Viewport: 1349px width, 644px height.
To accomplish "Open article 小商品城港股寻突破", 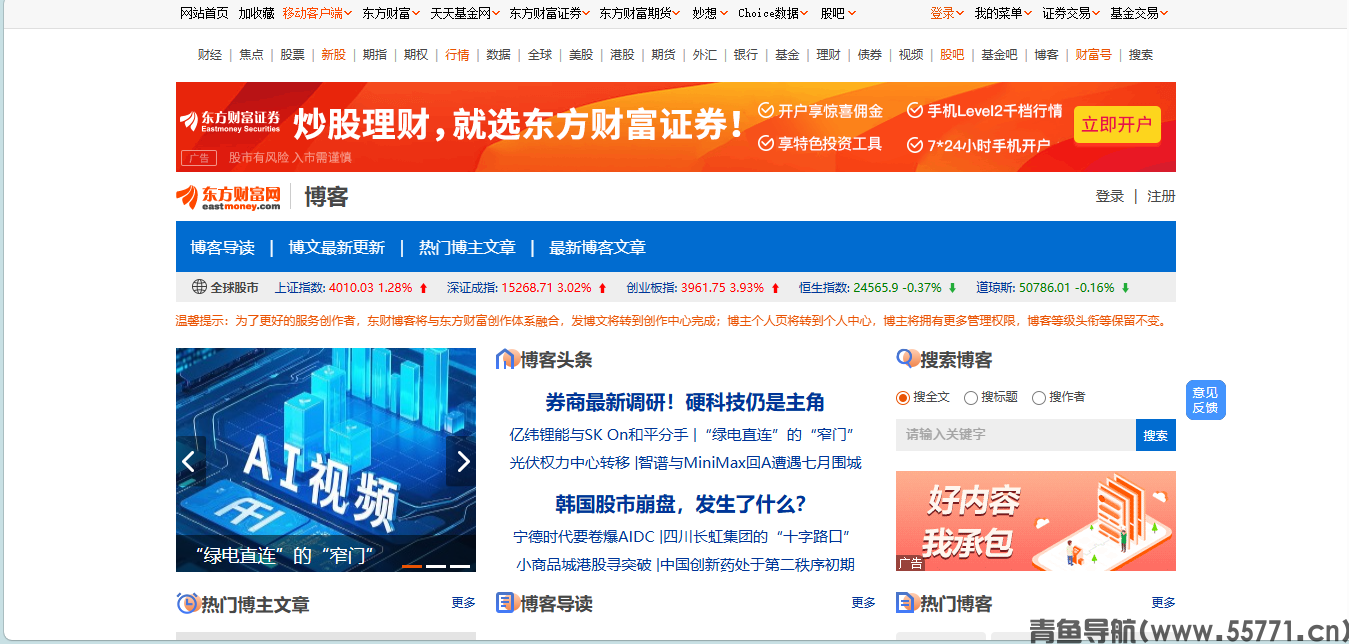I will coord(584,564).
